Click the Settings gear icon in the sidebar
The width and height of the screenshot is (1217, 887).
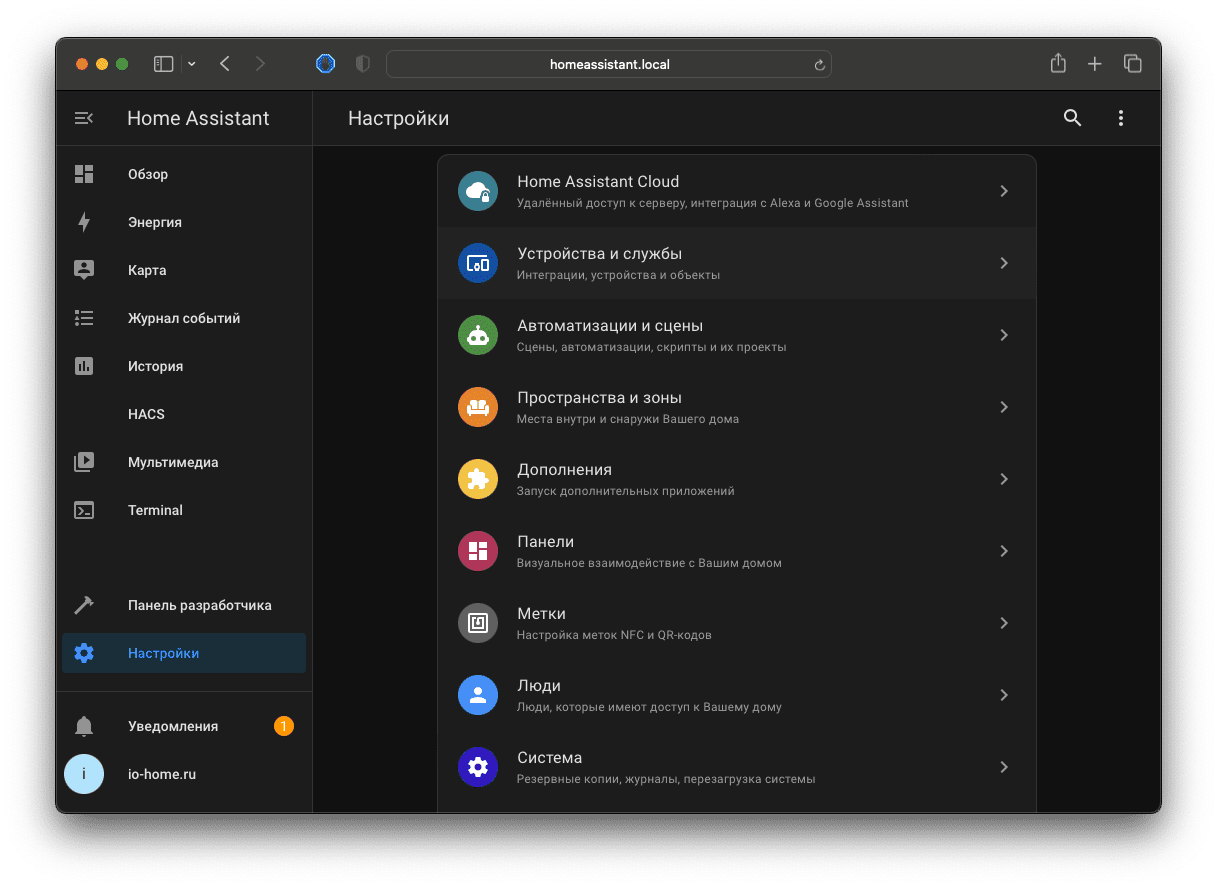pos(84,653)
